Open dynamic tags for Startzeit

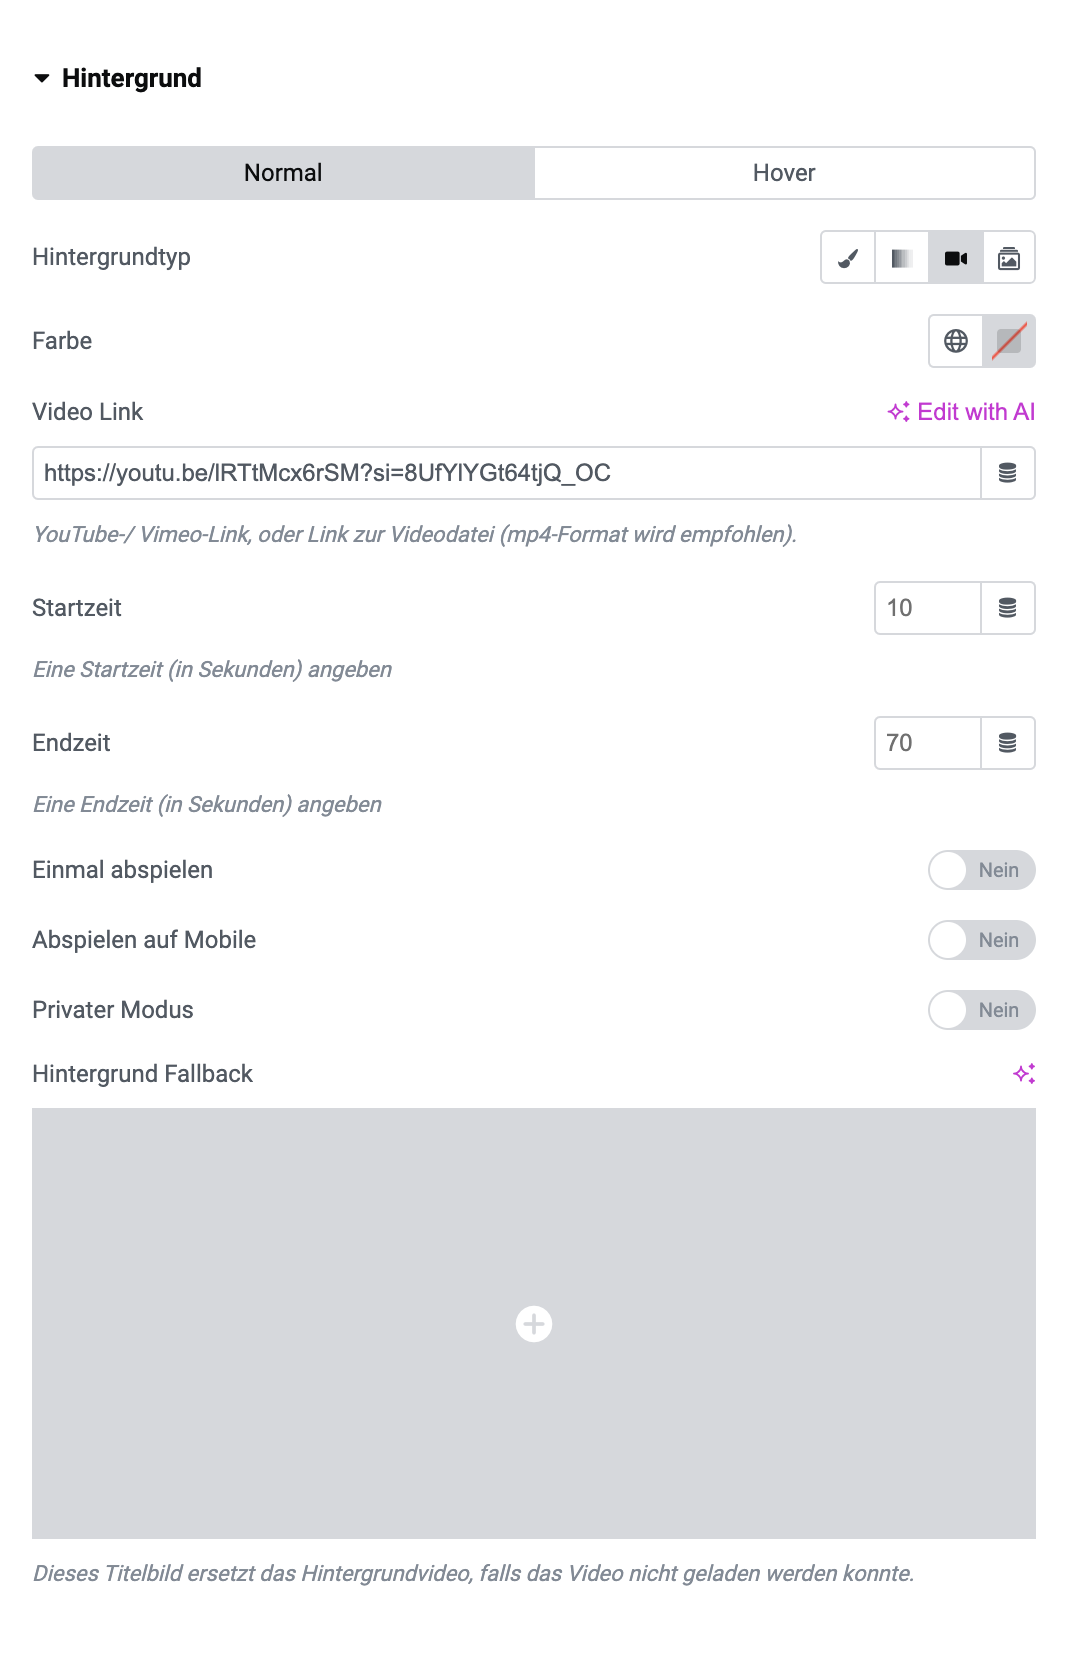pos(1008,608)
